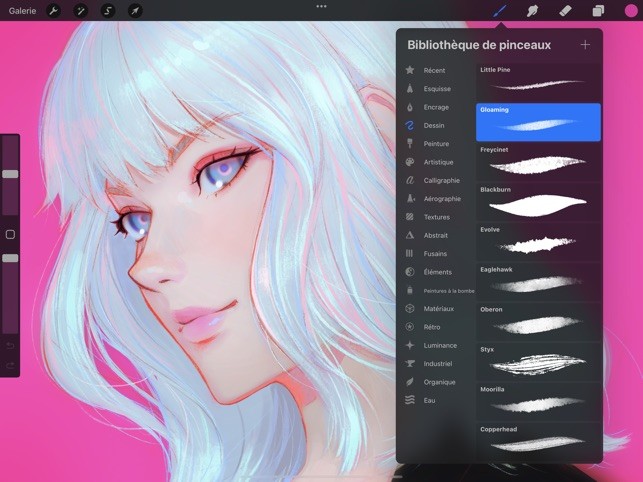Open the pink active color picker
Image resolution: width=643 pixels, height=482 pixels.
point(631,11)
